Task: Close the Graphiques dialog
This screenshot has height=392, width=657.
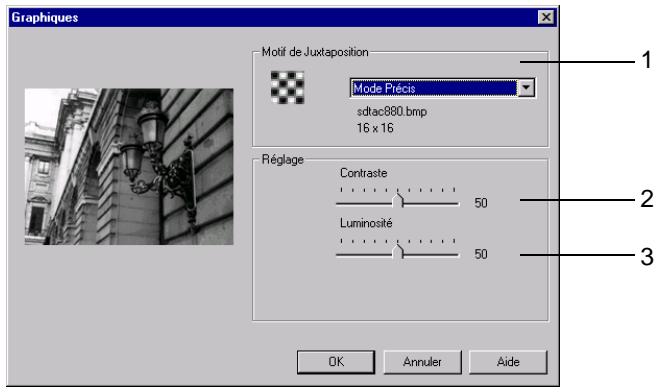Action: pos(546,17)
